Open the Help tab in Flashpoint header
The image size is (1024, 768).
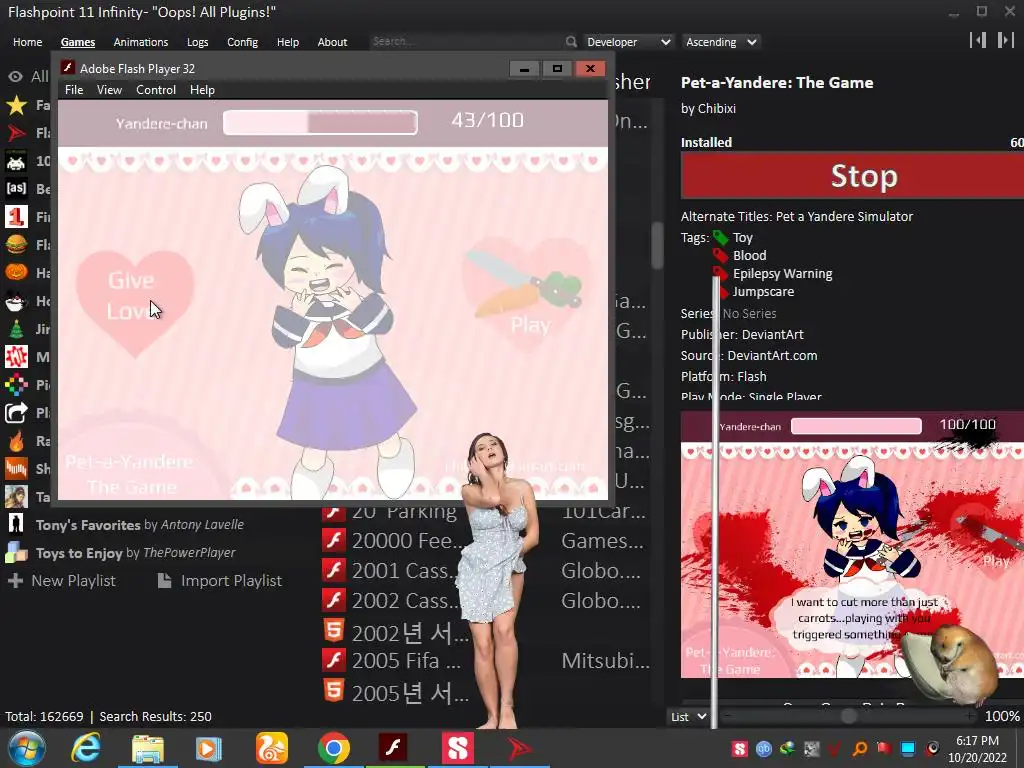[287, 42]
